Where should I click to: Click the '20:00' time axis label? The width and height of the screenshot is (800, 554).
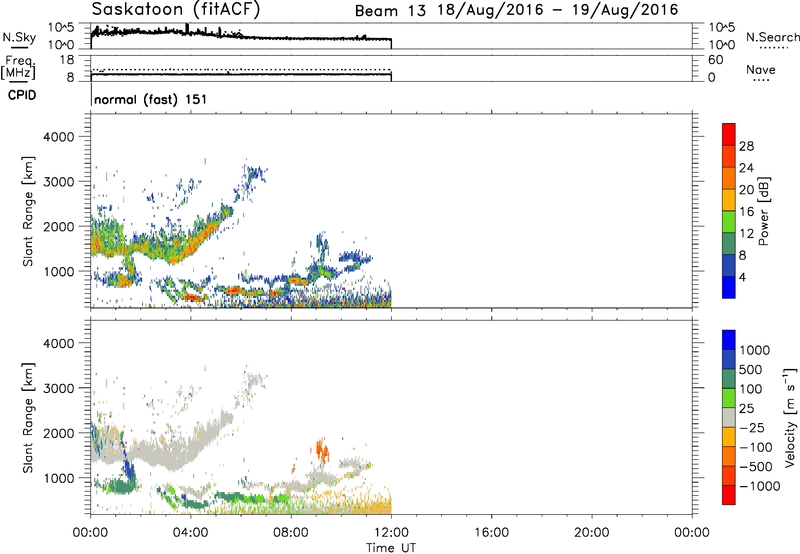(592, 533)
